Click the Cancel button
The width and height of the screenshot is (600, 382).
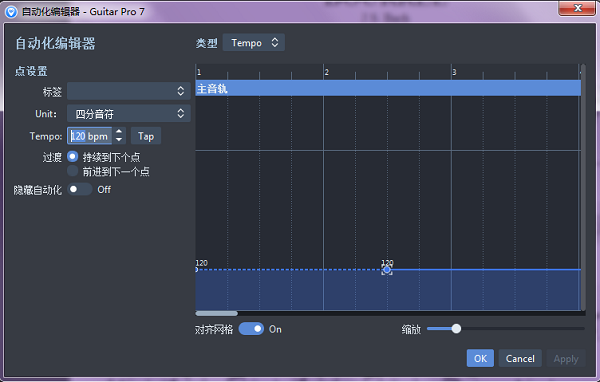[520, 358]
